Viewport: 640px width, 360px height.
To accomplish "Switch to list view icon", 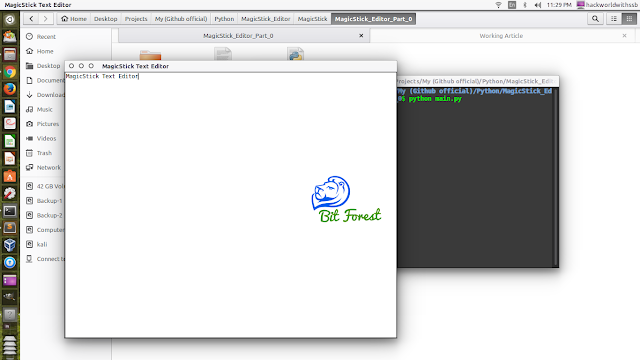I will 614,19.
